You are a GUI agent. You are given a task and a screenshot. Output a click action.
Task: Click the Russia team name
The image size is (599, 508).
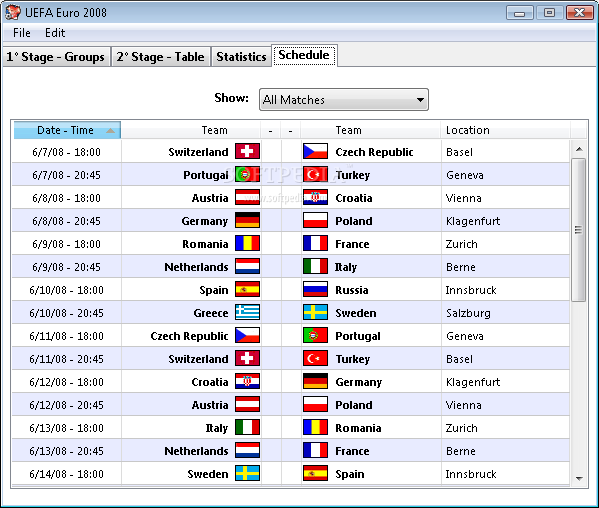click(x=352, y=290)
